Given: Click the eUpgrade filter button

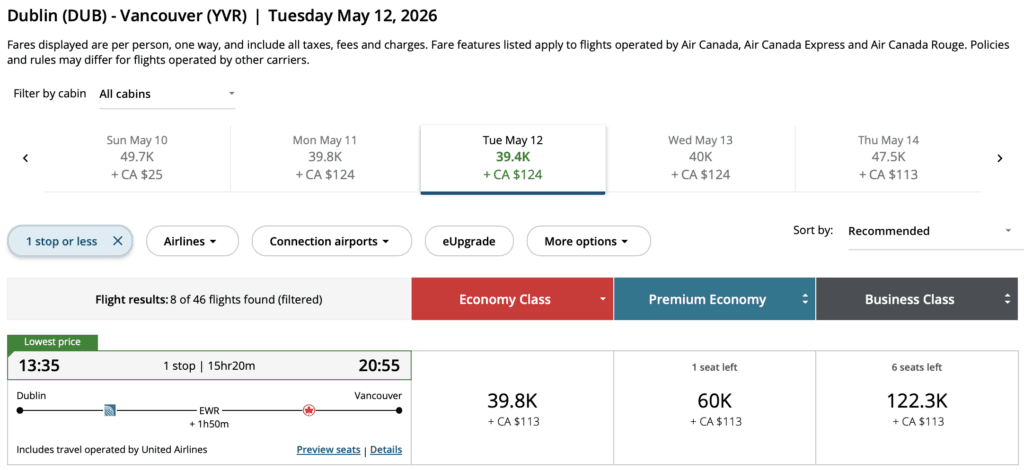Looking at the screenshot, I should 469,241.
